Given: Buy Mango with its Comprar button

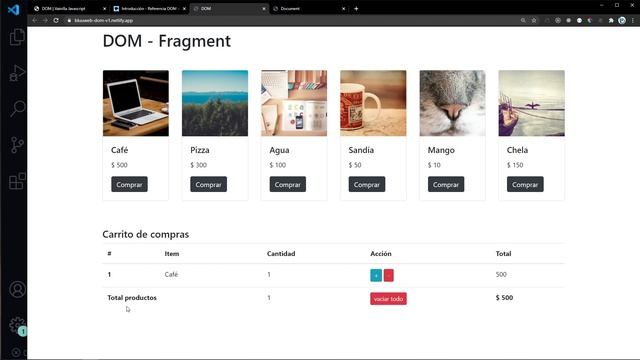Looking at the screenshot, I should click(446, 184).
